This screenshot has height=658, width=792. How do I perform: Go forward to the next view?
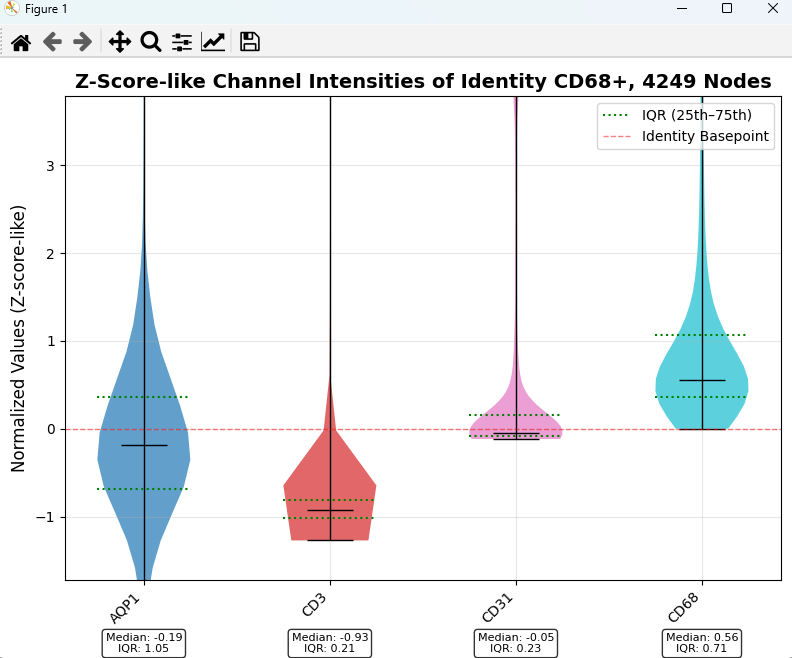(x=82, y=42)
